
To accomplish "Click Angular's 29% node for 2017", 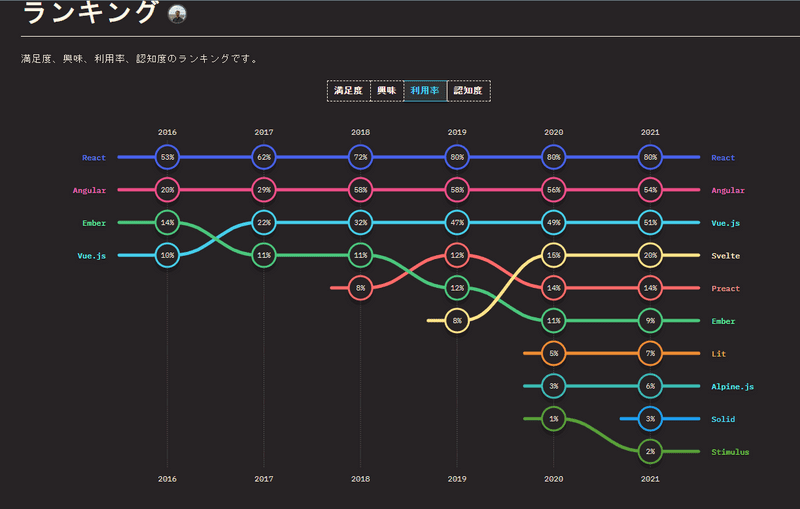I will point(264,190).
